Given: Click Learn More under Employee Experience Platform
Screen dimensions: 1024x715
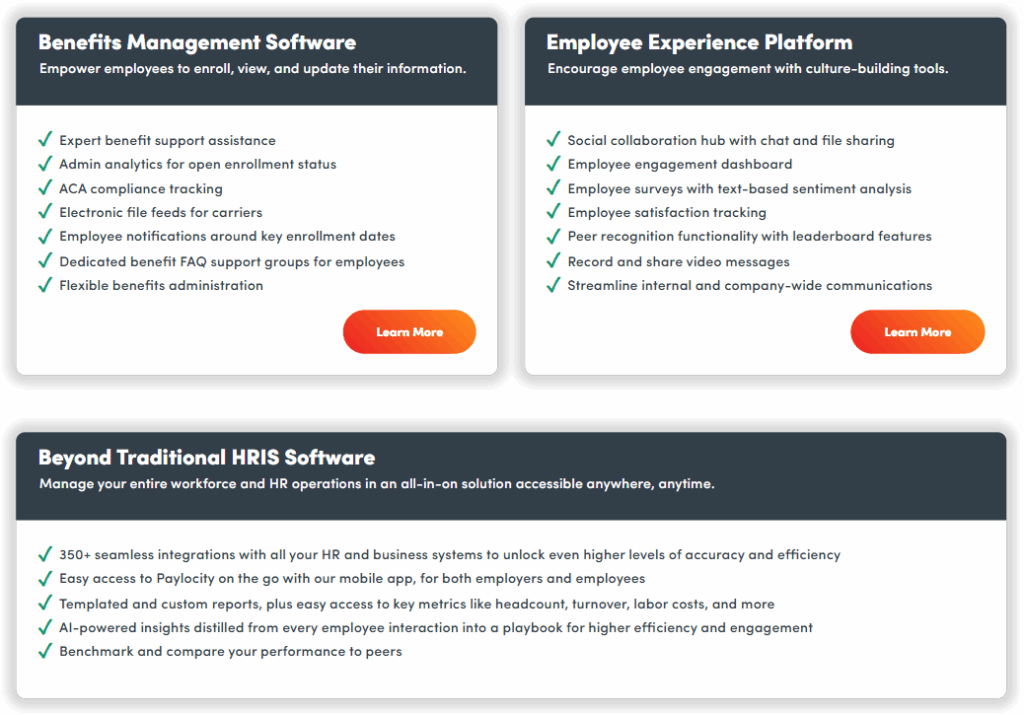Looking at the screenshot, I should coord(918,332).
